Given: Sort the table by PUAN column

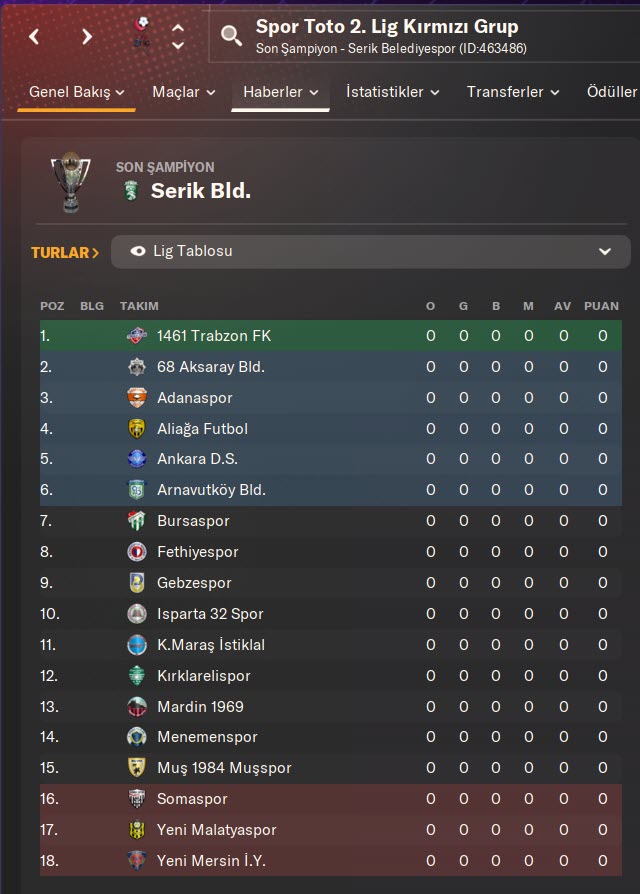Looking at the screenshot, I should (602, 306).
